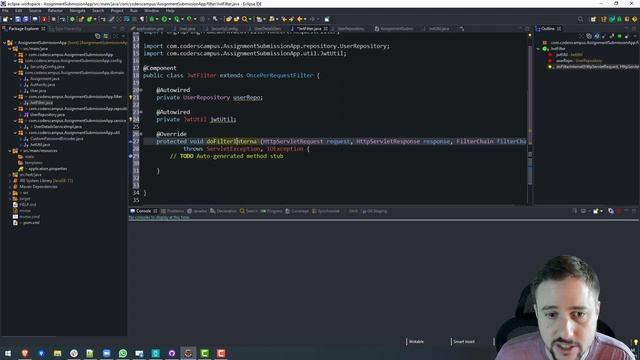Image resolution: width=640 pixels, height=360 pixels.
Task: Collapse the src/main/java folder
Action: coord(10,49)
